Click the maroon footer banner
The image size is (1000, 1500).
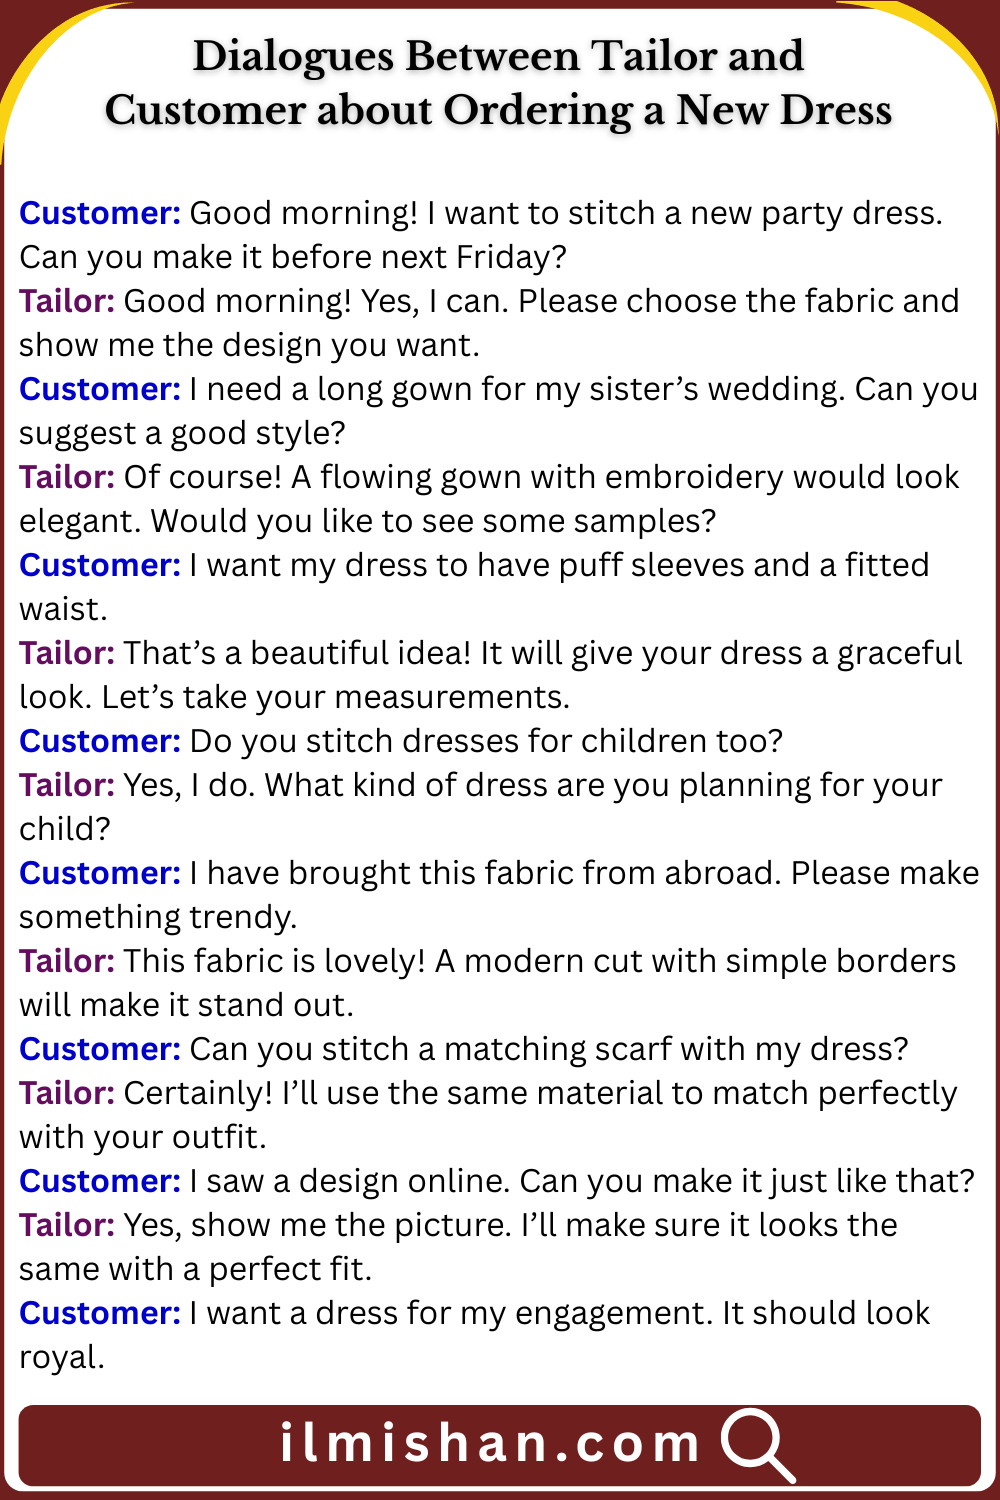pos(150,1446)
